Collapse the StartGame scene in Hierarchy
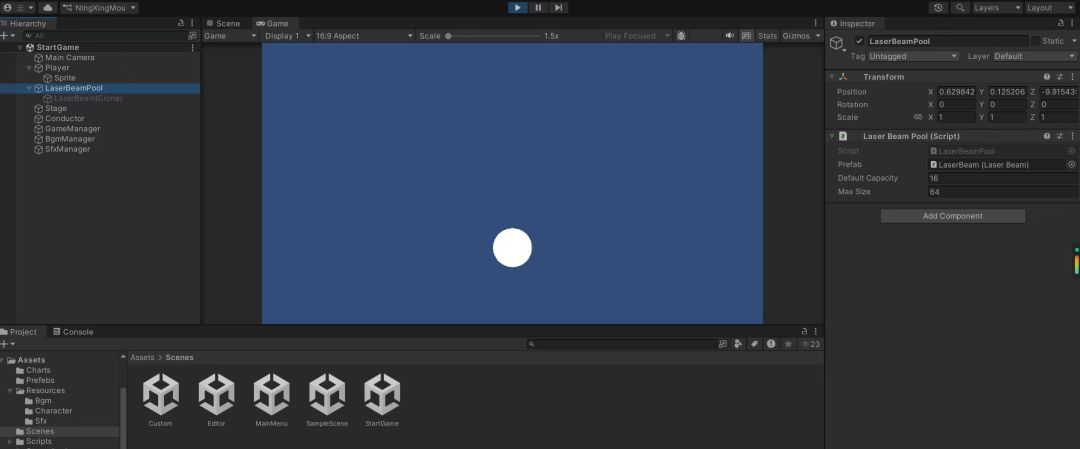 coord(21,48)
